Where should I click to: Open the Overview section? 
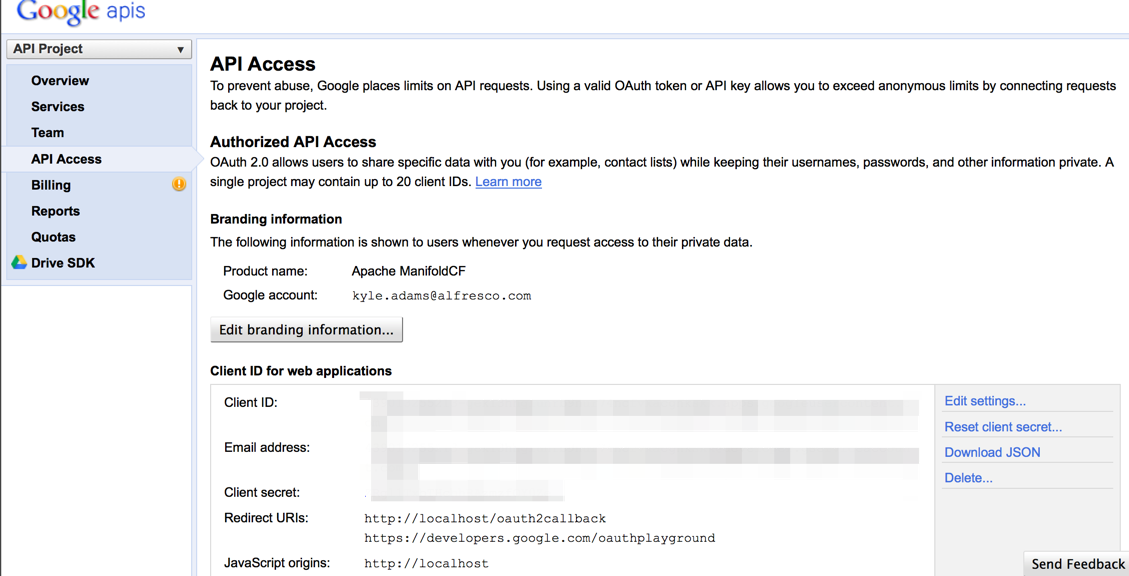[60, 81]
